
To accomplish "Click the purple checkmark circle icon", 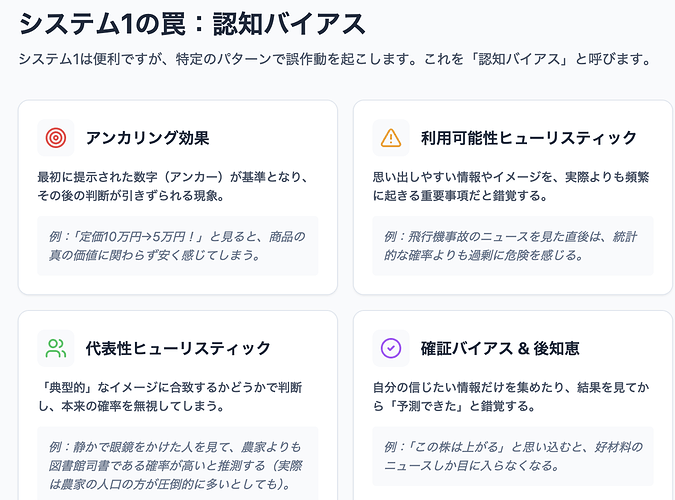I will click(391, 348).
